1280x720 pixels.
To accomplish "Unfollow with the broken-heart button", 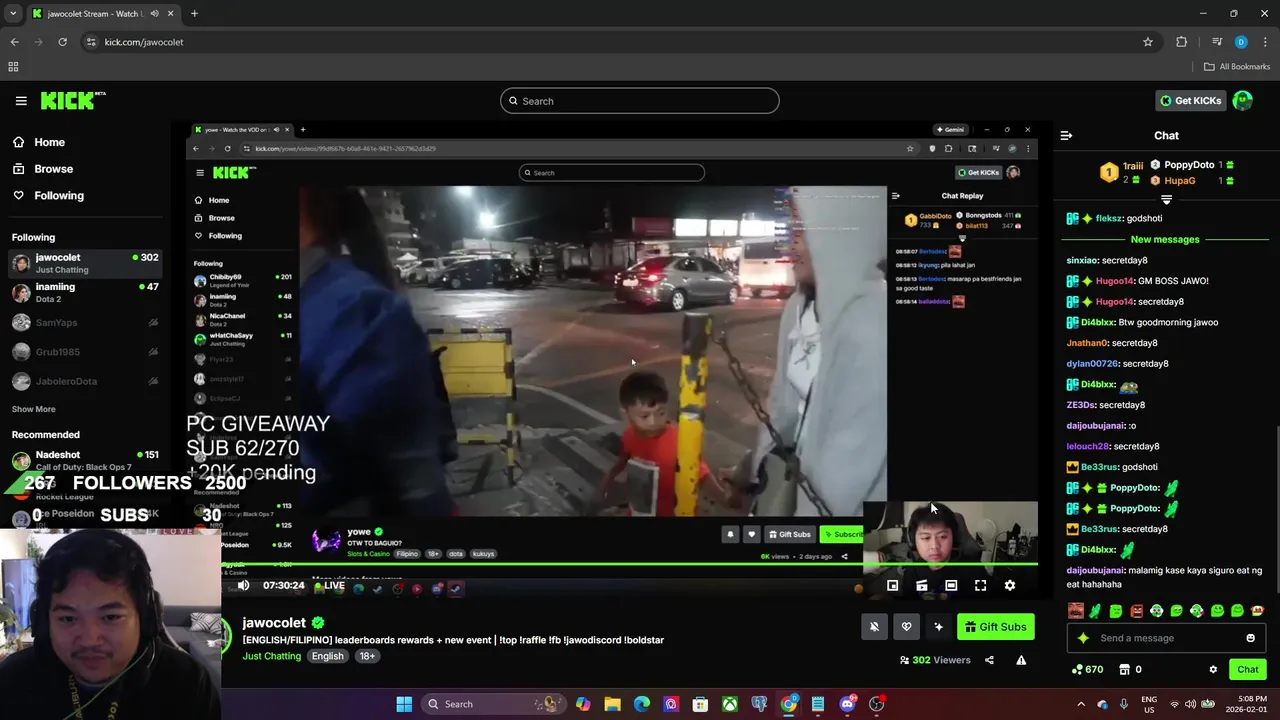I will click(x=906, y=627).
